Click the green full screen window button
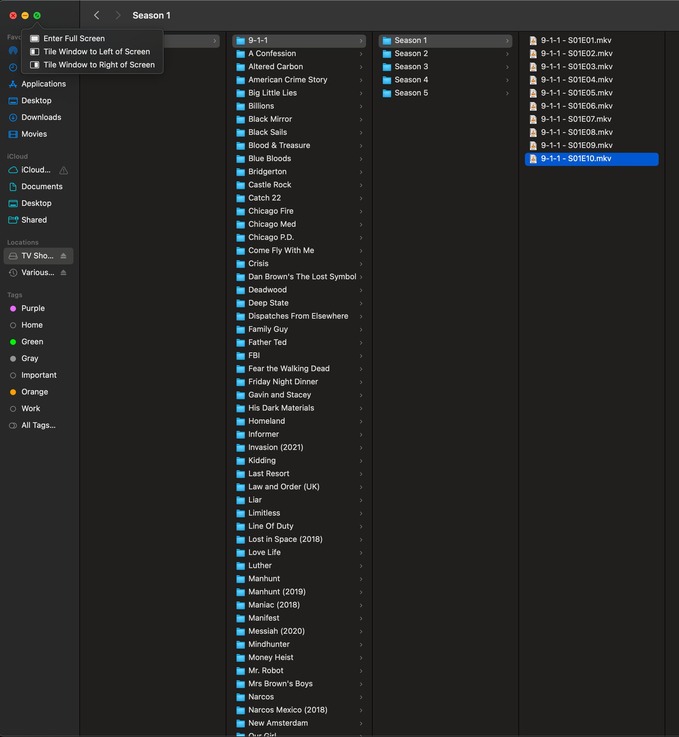 coord(37,16)
